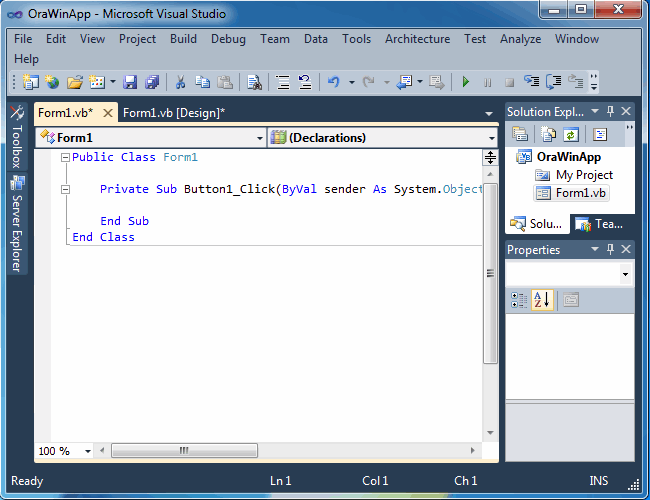Toggle Alphabetical sort in Properties panel
Screen dimensions: 650x500
pos(542,299)
